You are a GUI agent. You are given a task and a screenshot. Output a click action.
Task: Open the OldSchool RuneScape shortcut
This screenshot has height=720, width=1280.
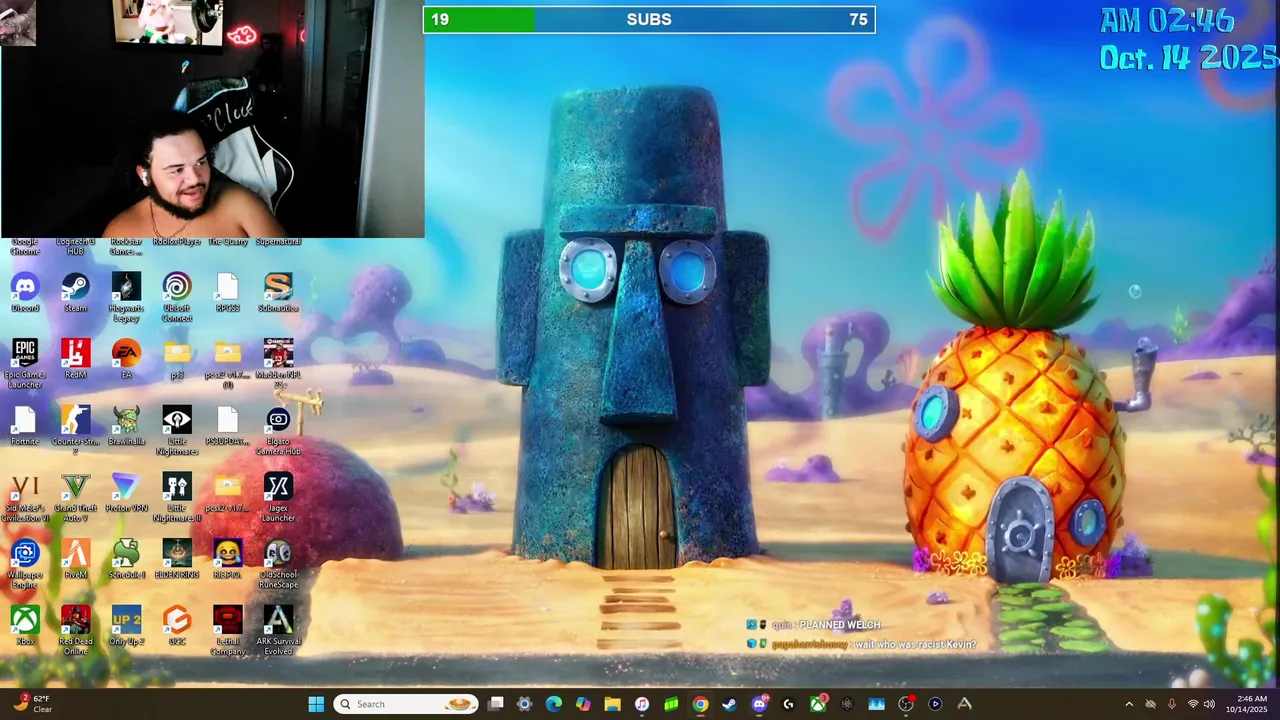[278, 564]
